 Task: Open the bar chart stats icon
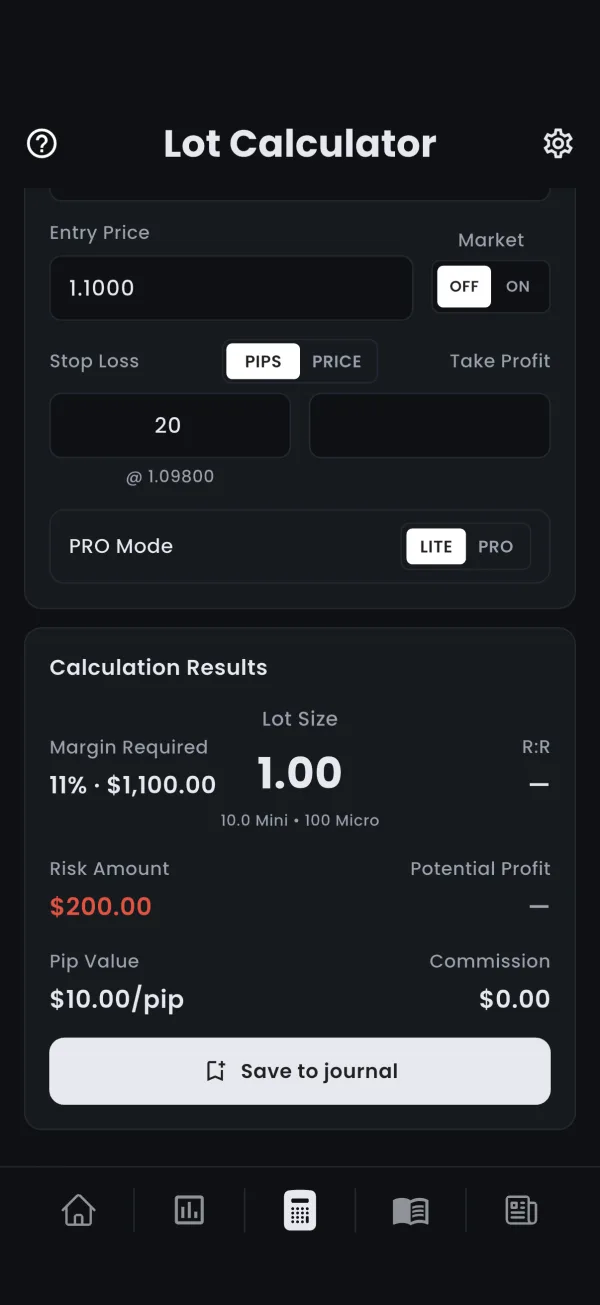pyautogui.click(x=189, y=1211)
